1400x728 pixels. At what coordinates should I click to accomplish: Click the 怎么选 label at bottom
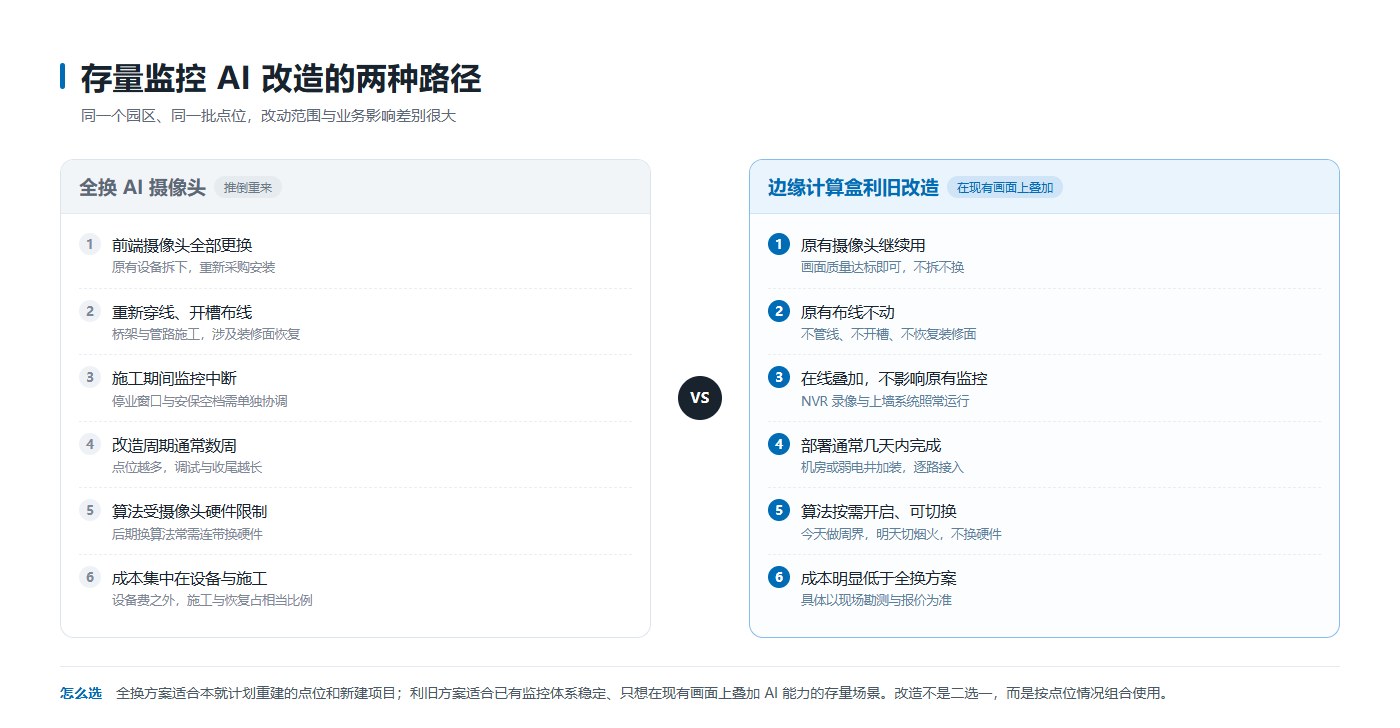[81, 693]
